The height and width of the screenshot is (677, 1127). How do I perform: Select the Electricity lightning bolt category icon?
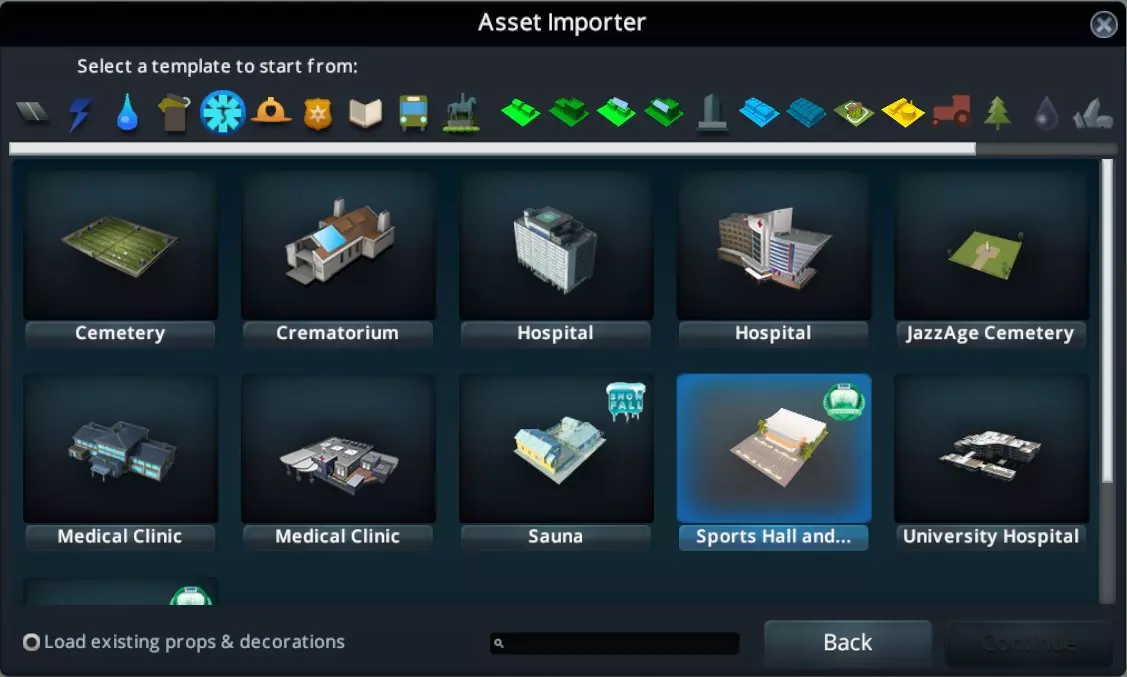[x=80, y=114]
